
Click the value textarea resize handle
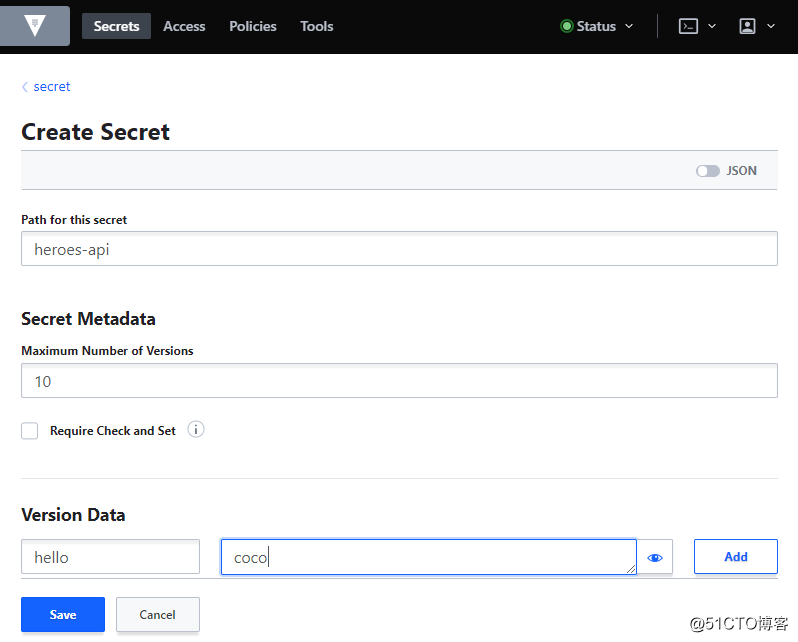pyautogui.click(x=631, y=569)
